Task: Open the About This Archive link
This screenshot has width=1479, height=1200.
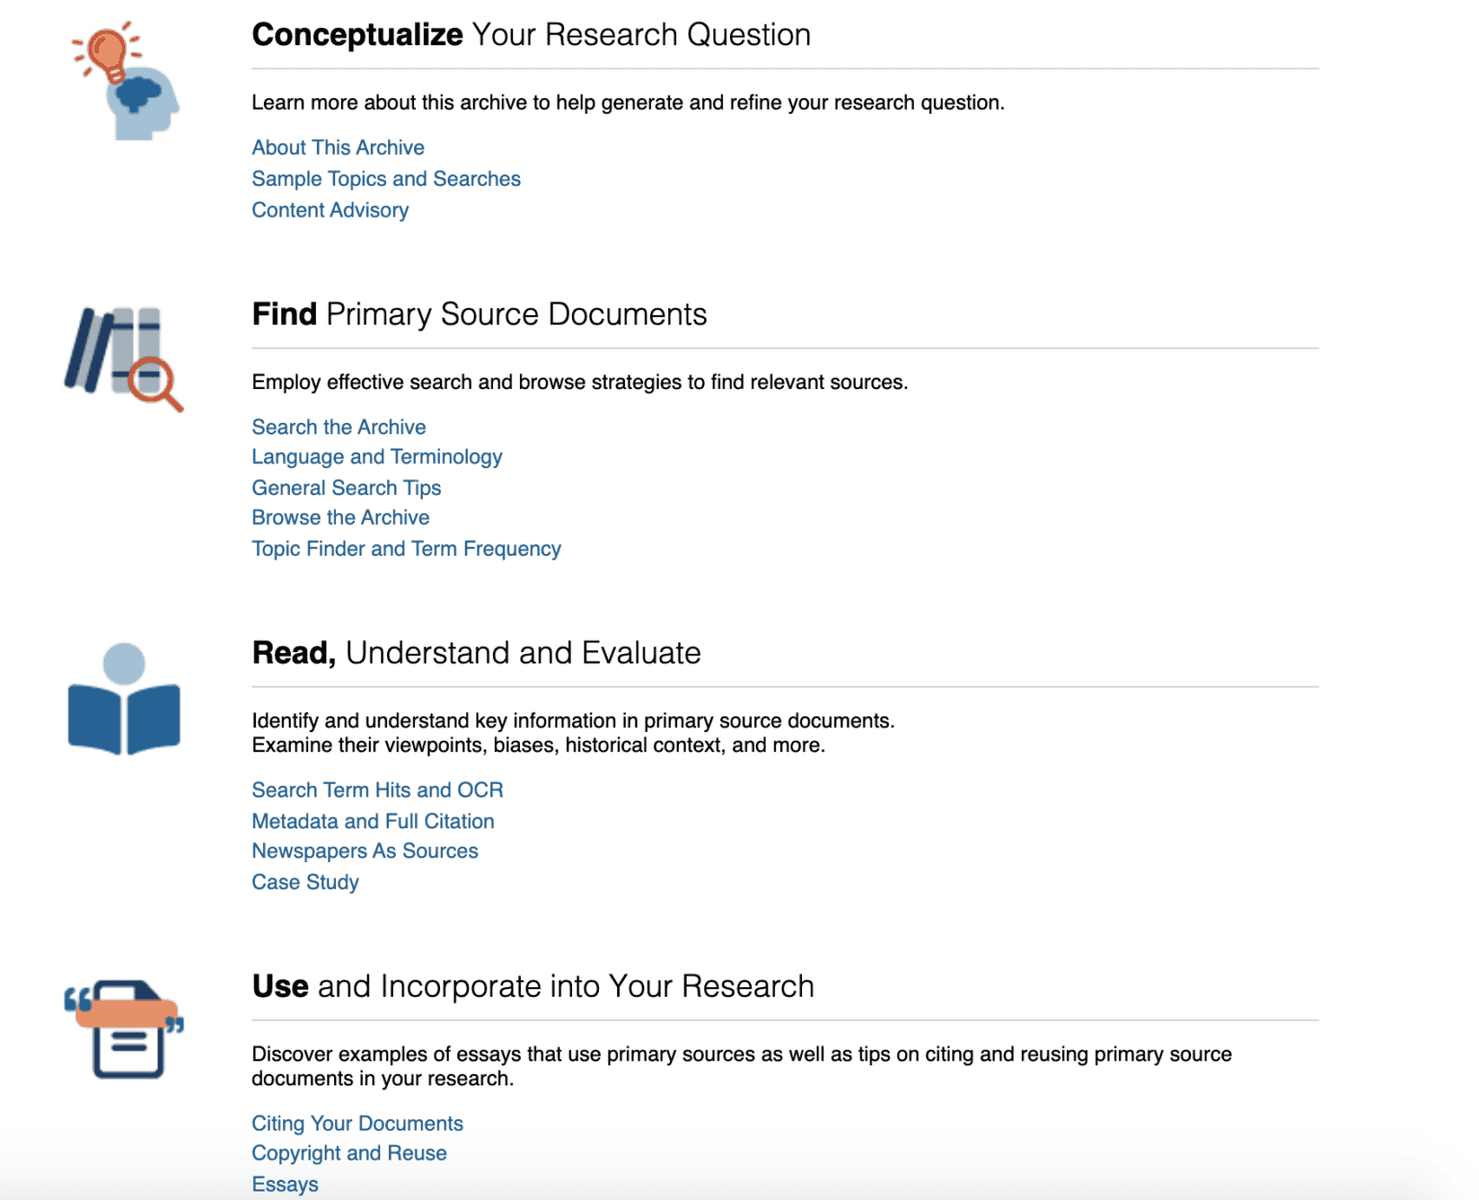Action: point(338,147)
